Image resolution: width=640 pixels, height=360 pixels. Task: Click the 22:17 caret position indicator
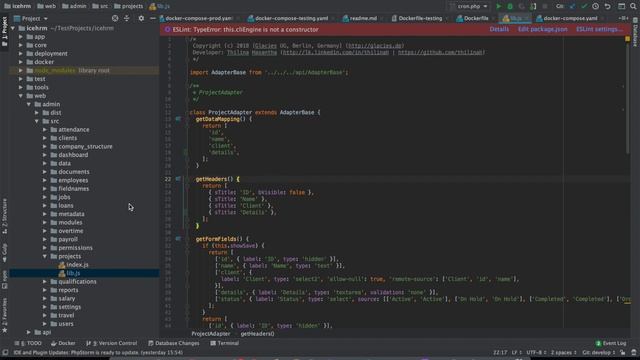[x=500, y=352]
